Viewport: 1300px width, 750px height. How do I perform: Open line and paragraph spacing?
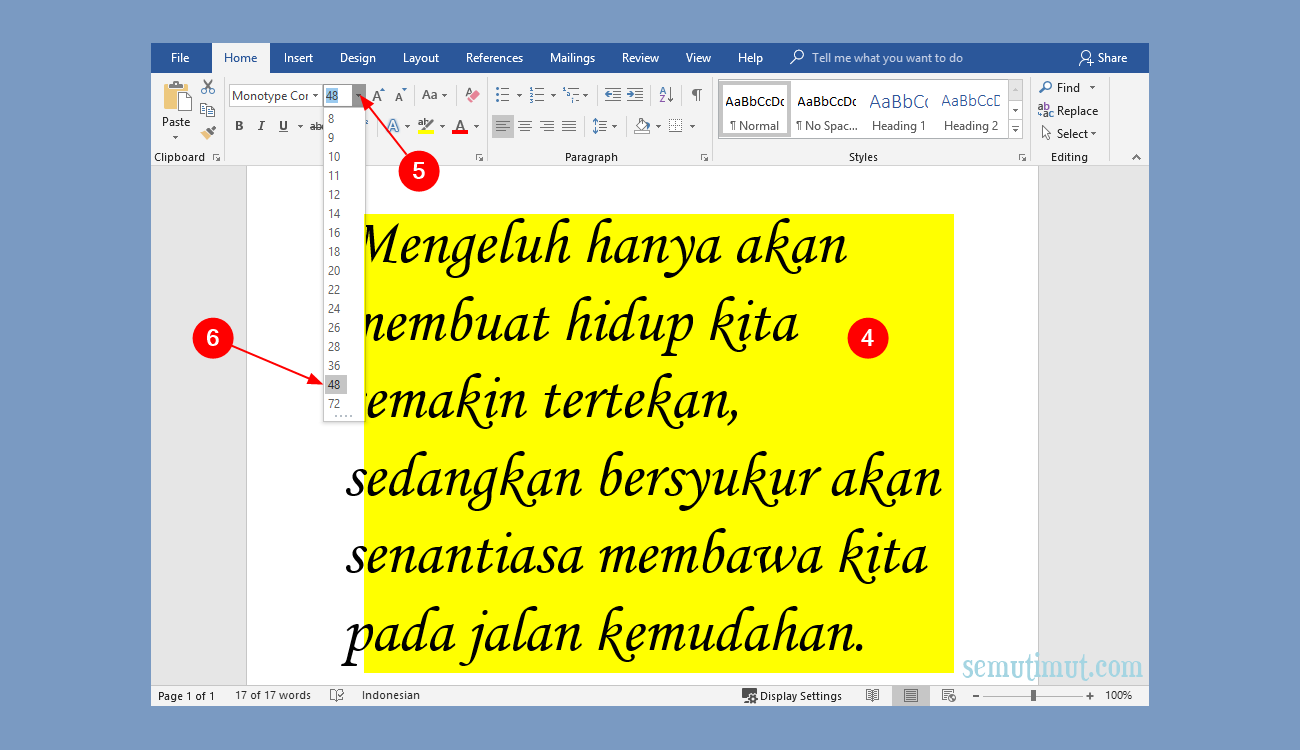[599, 126]
